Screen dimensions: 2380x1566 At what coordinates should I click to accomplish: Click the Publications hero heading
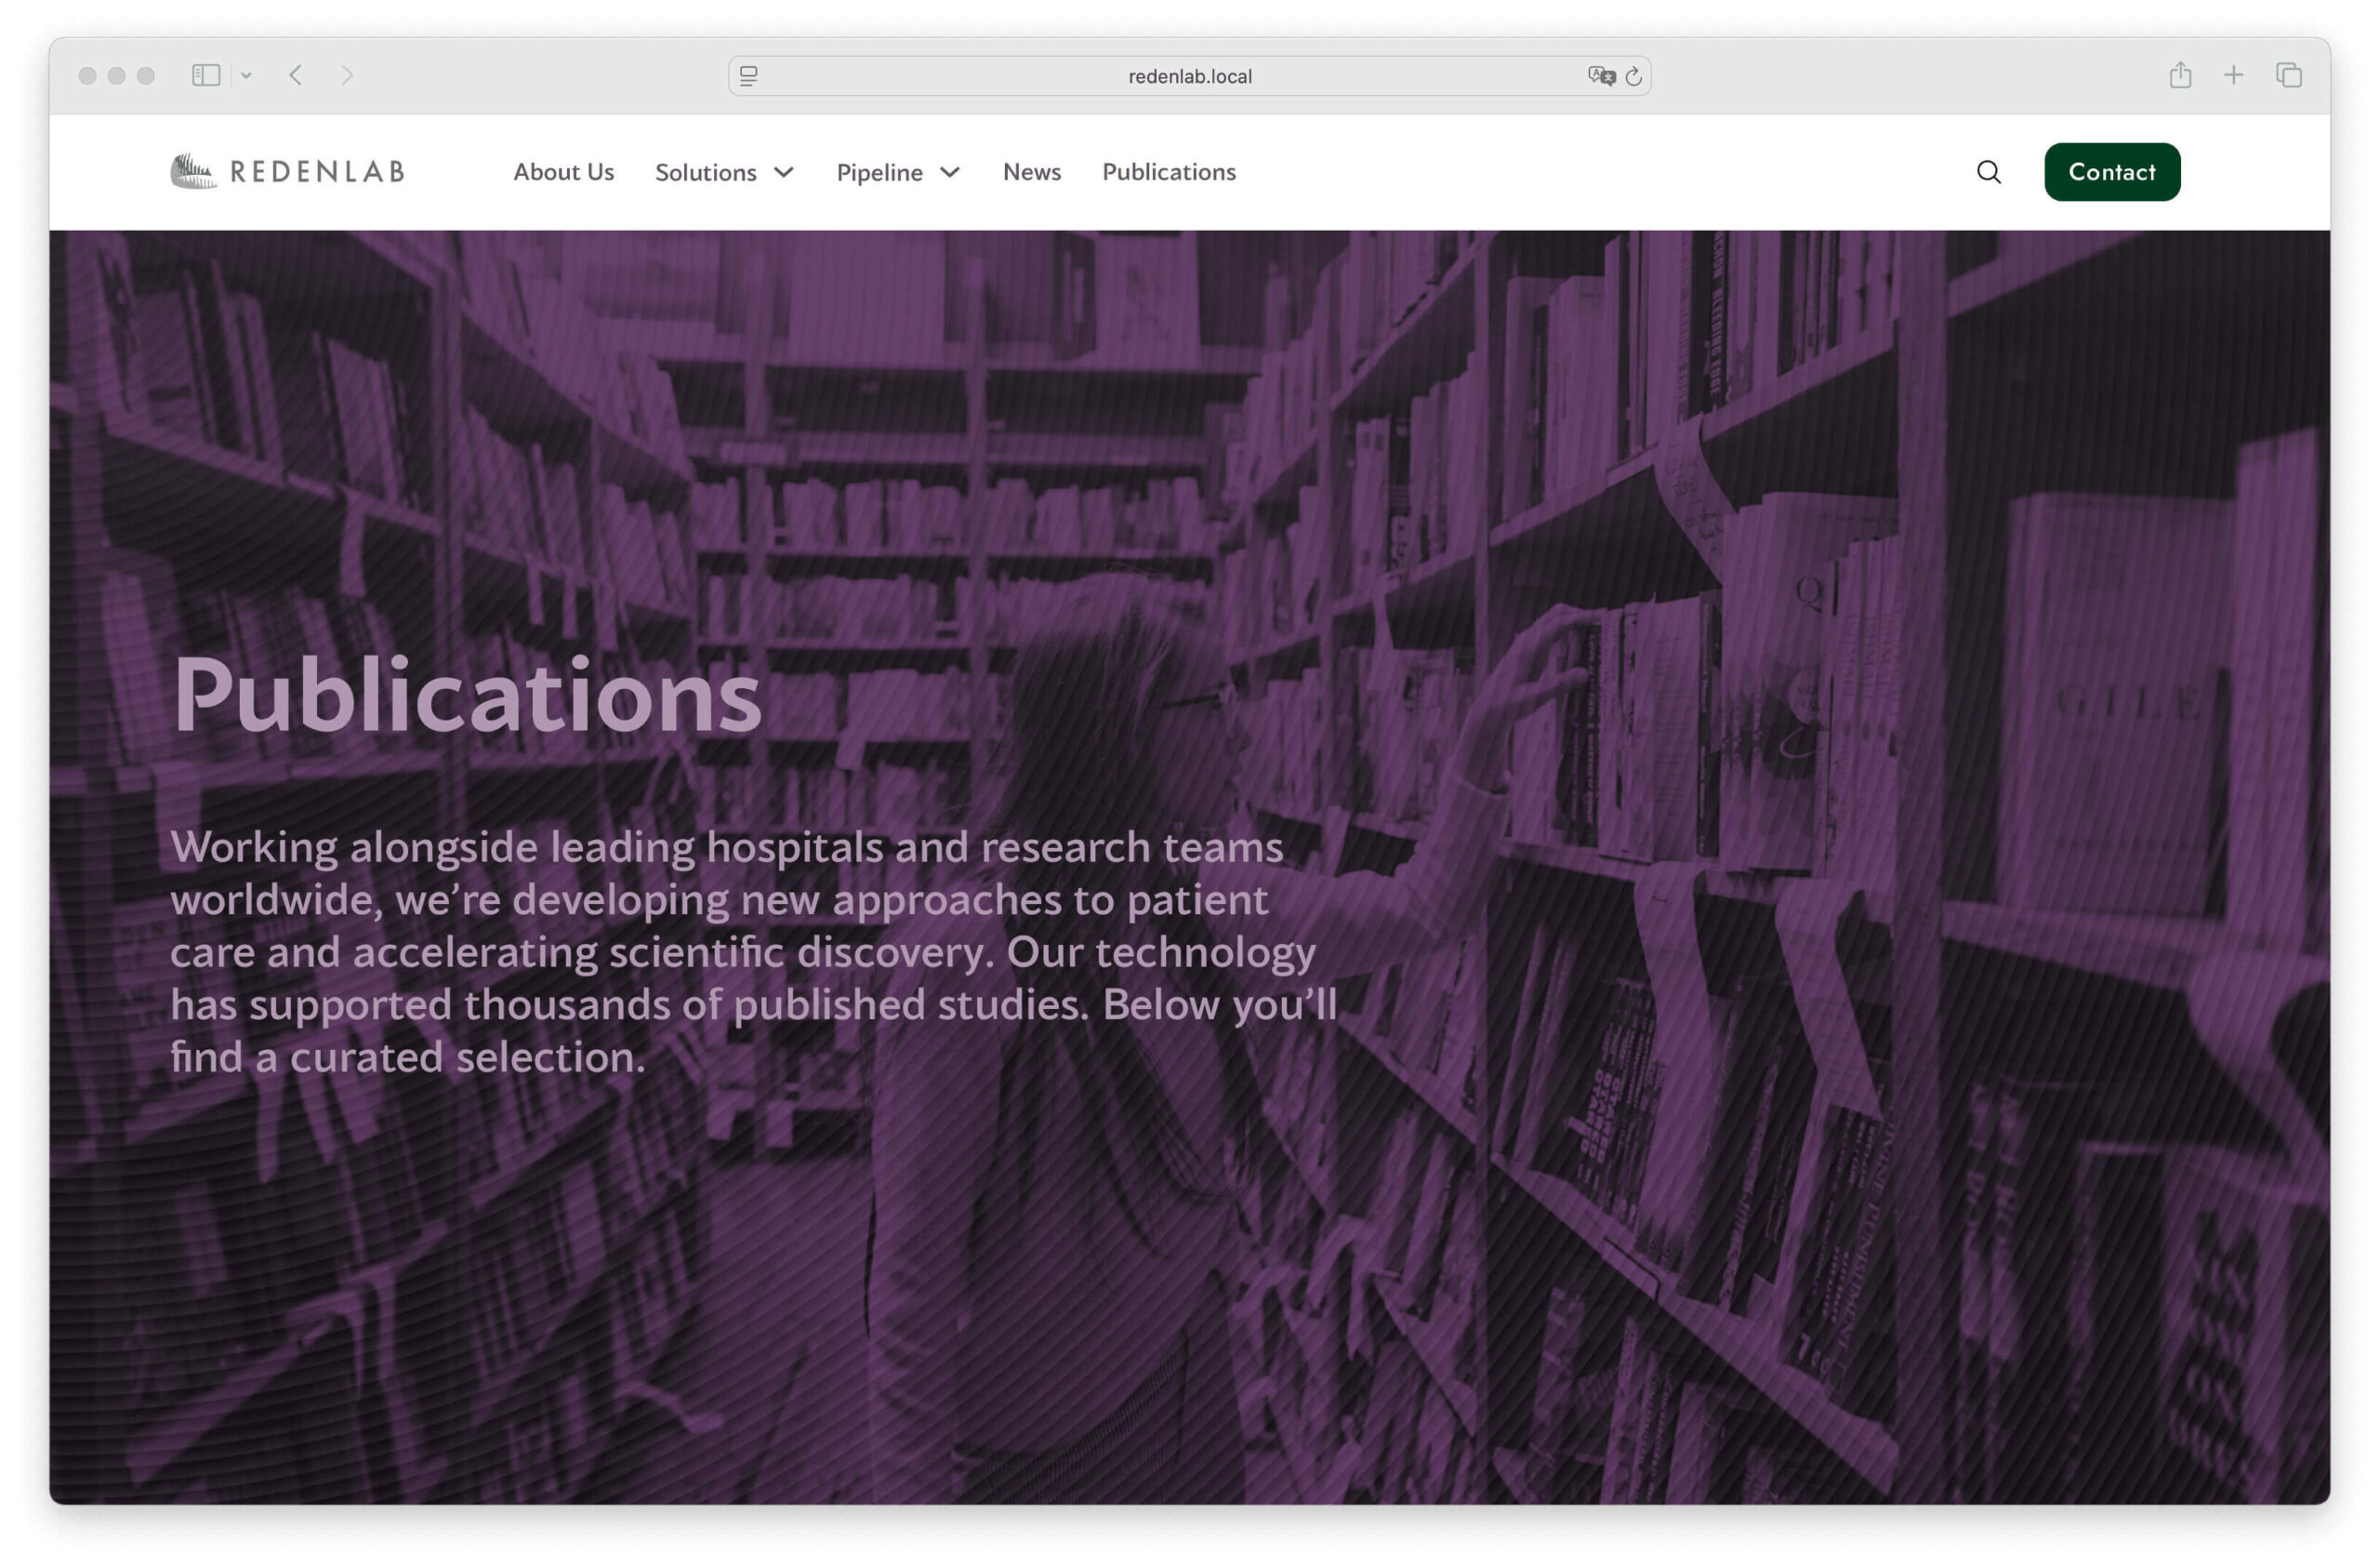click(x=467, y=695)
